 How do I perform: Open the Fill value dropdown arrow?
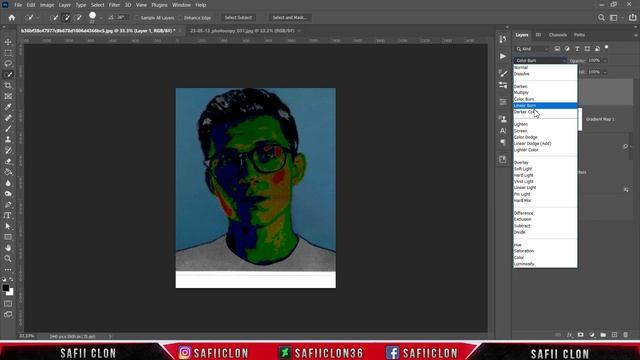coord(605,72)
